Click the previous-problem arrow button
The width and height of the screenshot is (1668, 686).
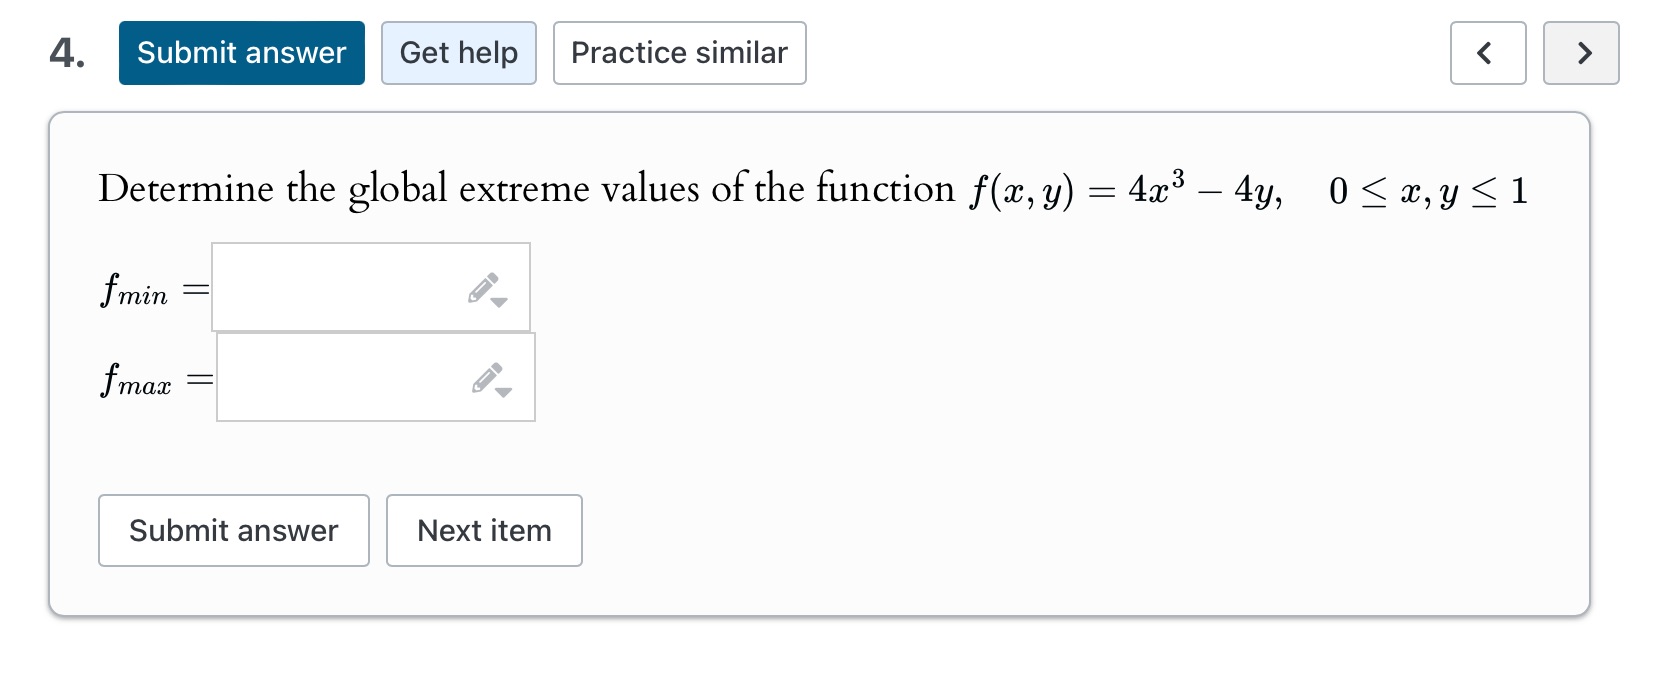1488,53
